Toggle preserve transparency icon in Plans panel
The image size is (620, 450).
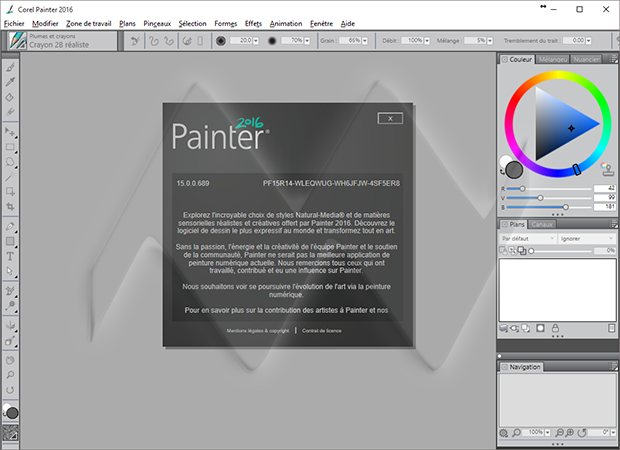coord(503,250)
